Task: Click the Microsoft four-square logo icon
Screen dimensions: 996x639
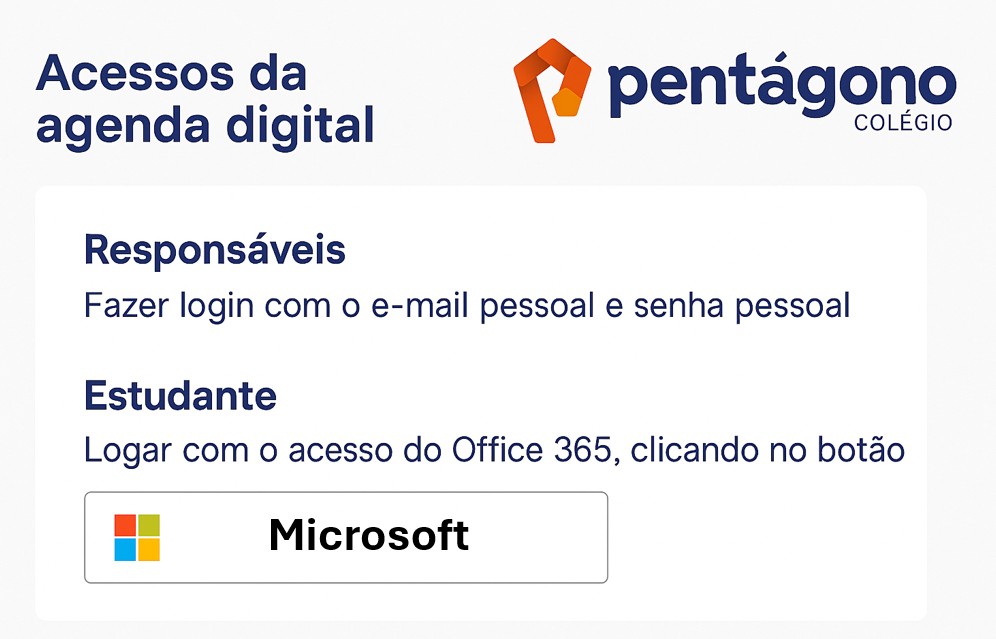Action: tap(137, 538)
